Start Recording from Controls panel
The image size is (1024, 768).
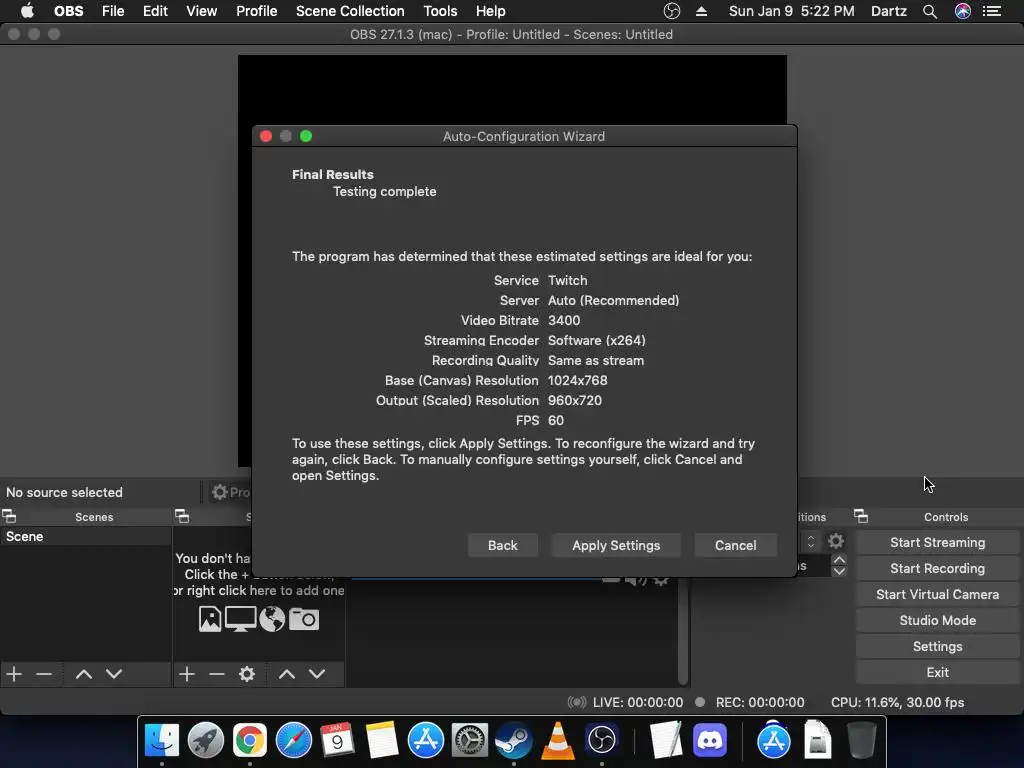click(937, 569)
